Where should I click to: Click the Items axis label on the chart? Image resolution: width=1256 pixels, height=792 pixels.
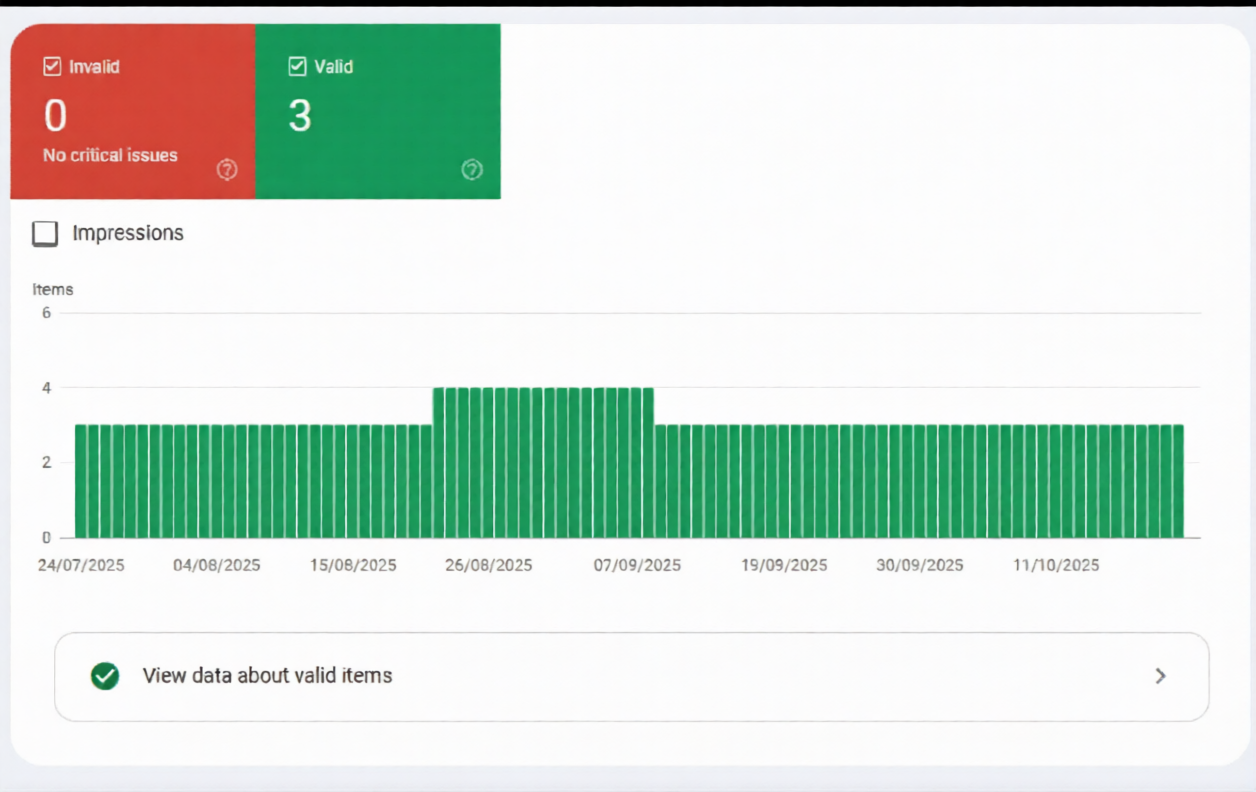pyautogui.click(x=52, y=289)
